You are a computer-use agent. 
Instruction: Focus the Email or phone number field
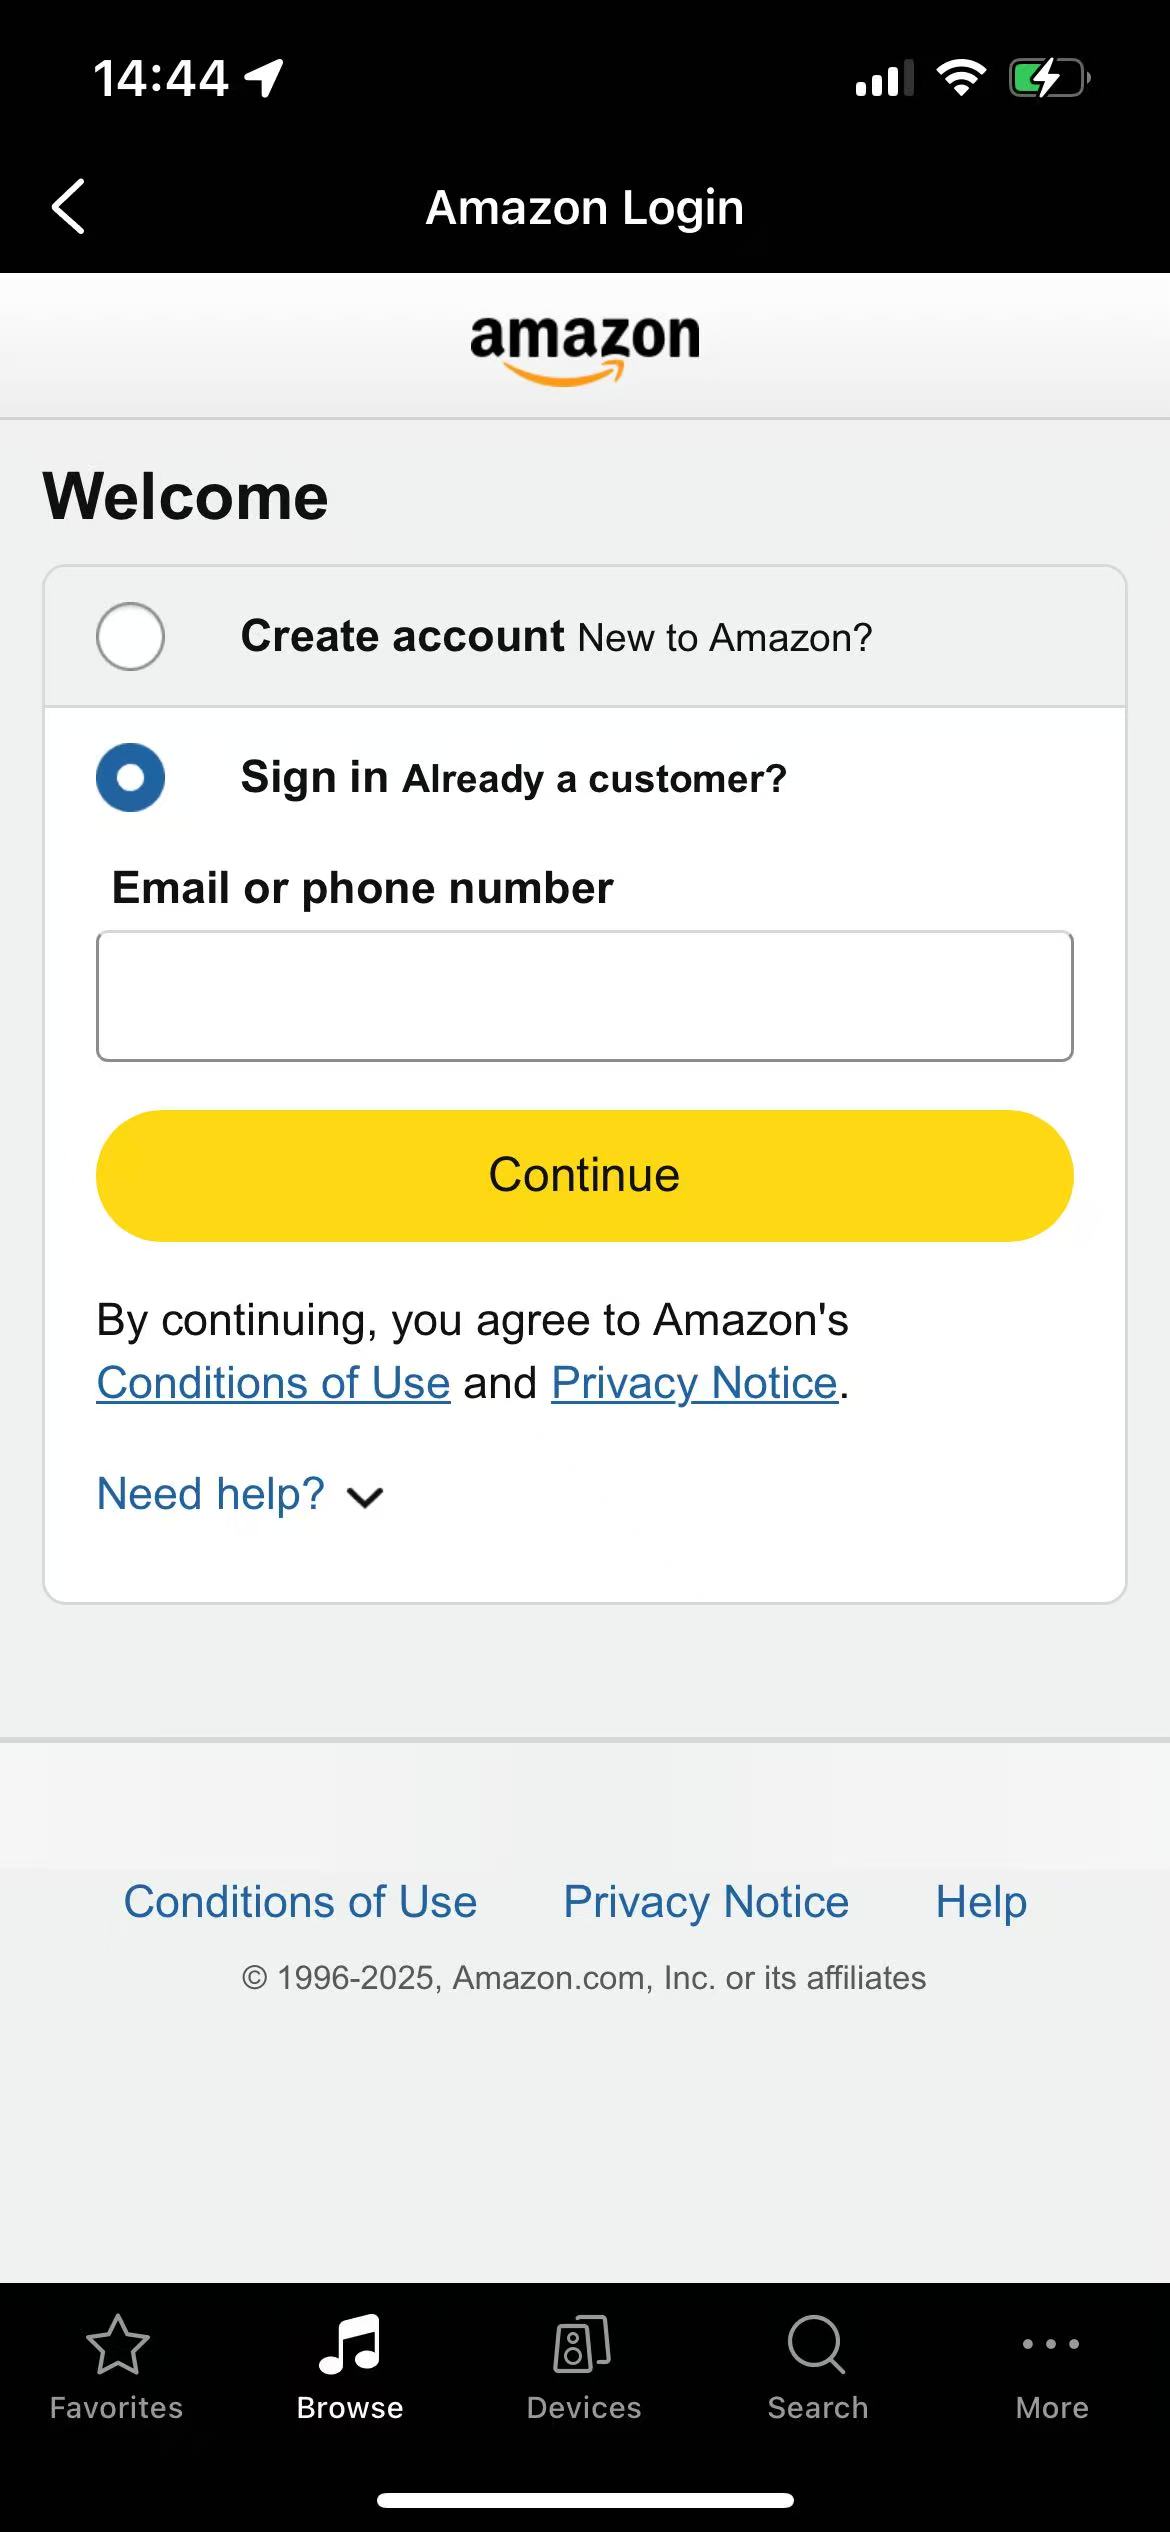point(585,996)
